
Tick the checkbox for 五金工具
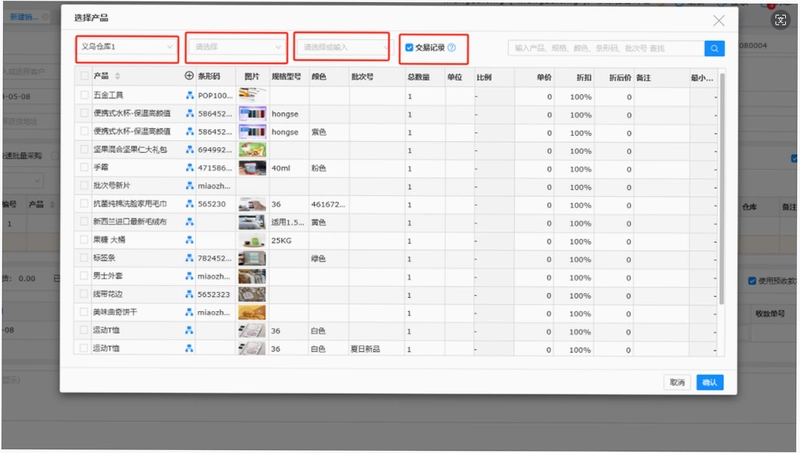[84, 95]
